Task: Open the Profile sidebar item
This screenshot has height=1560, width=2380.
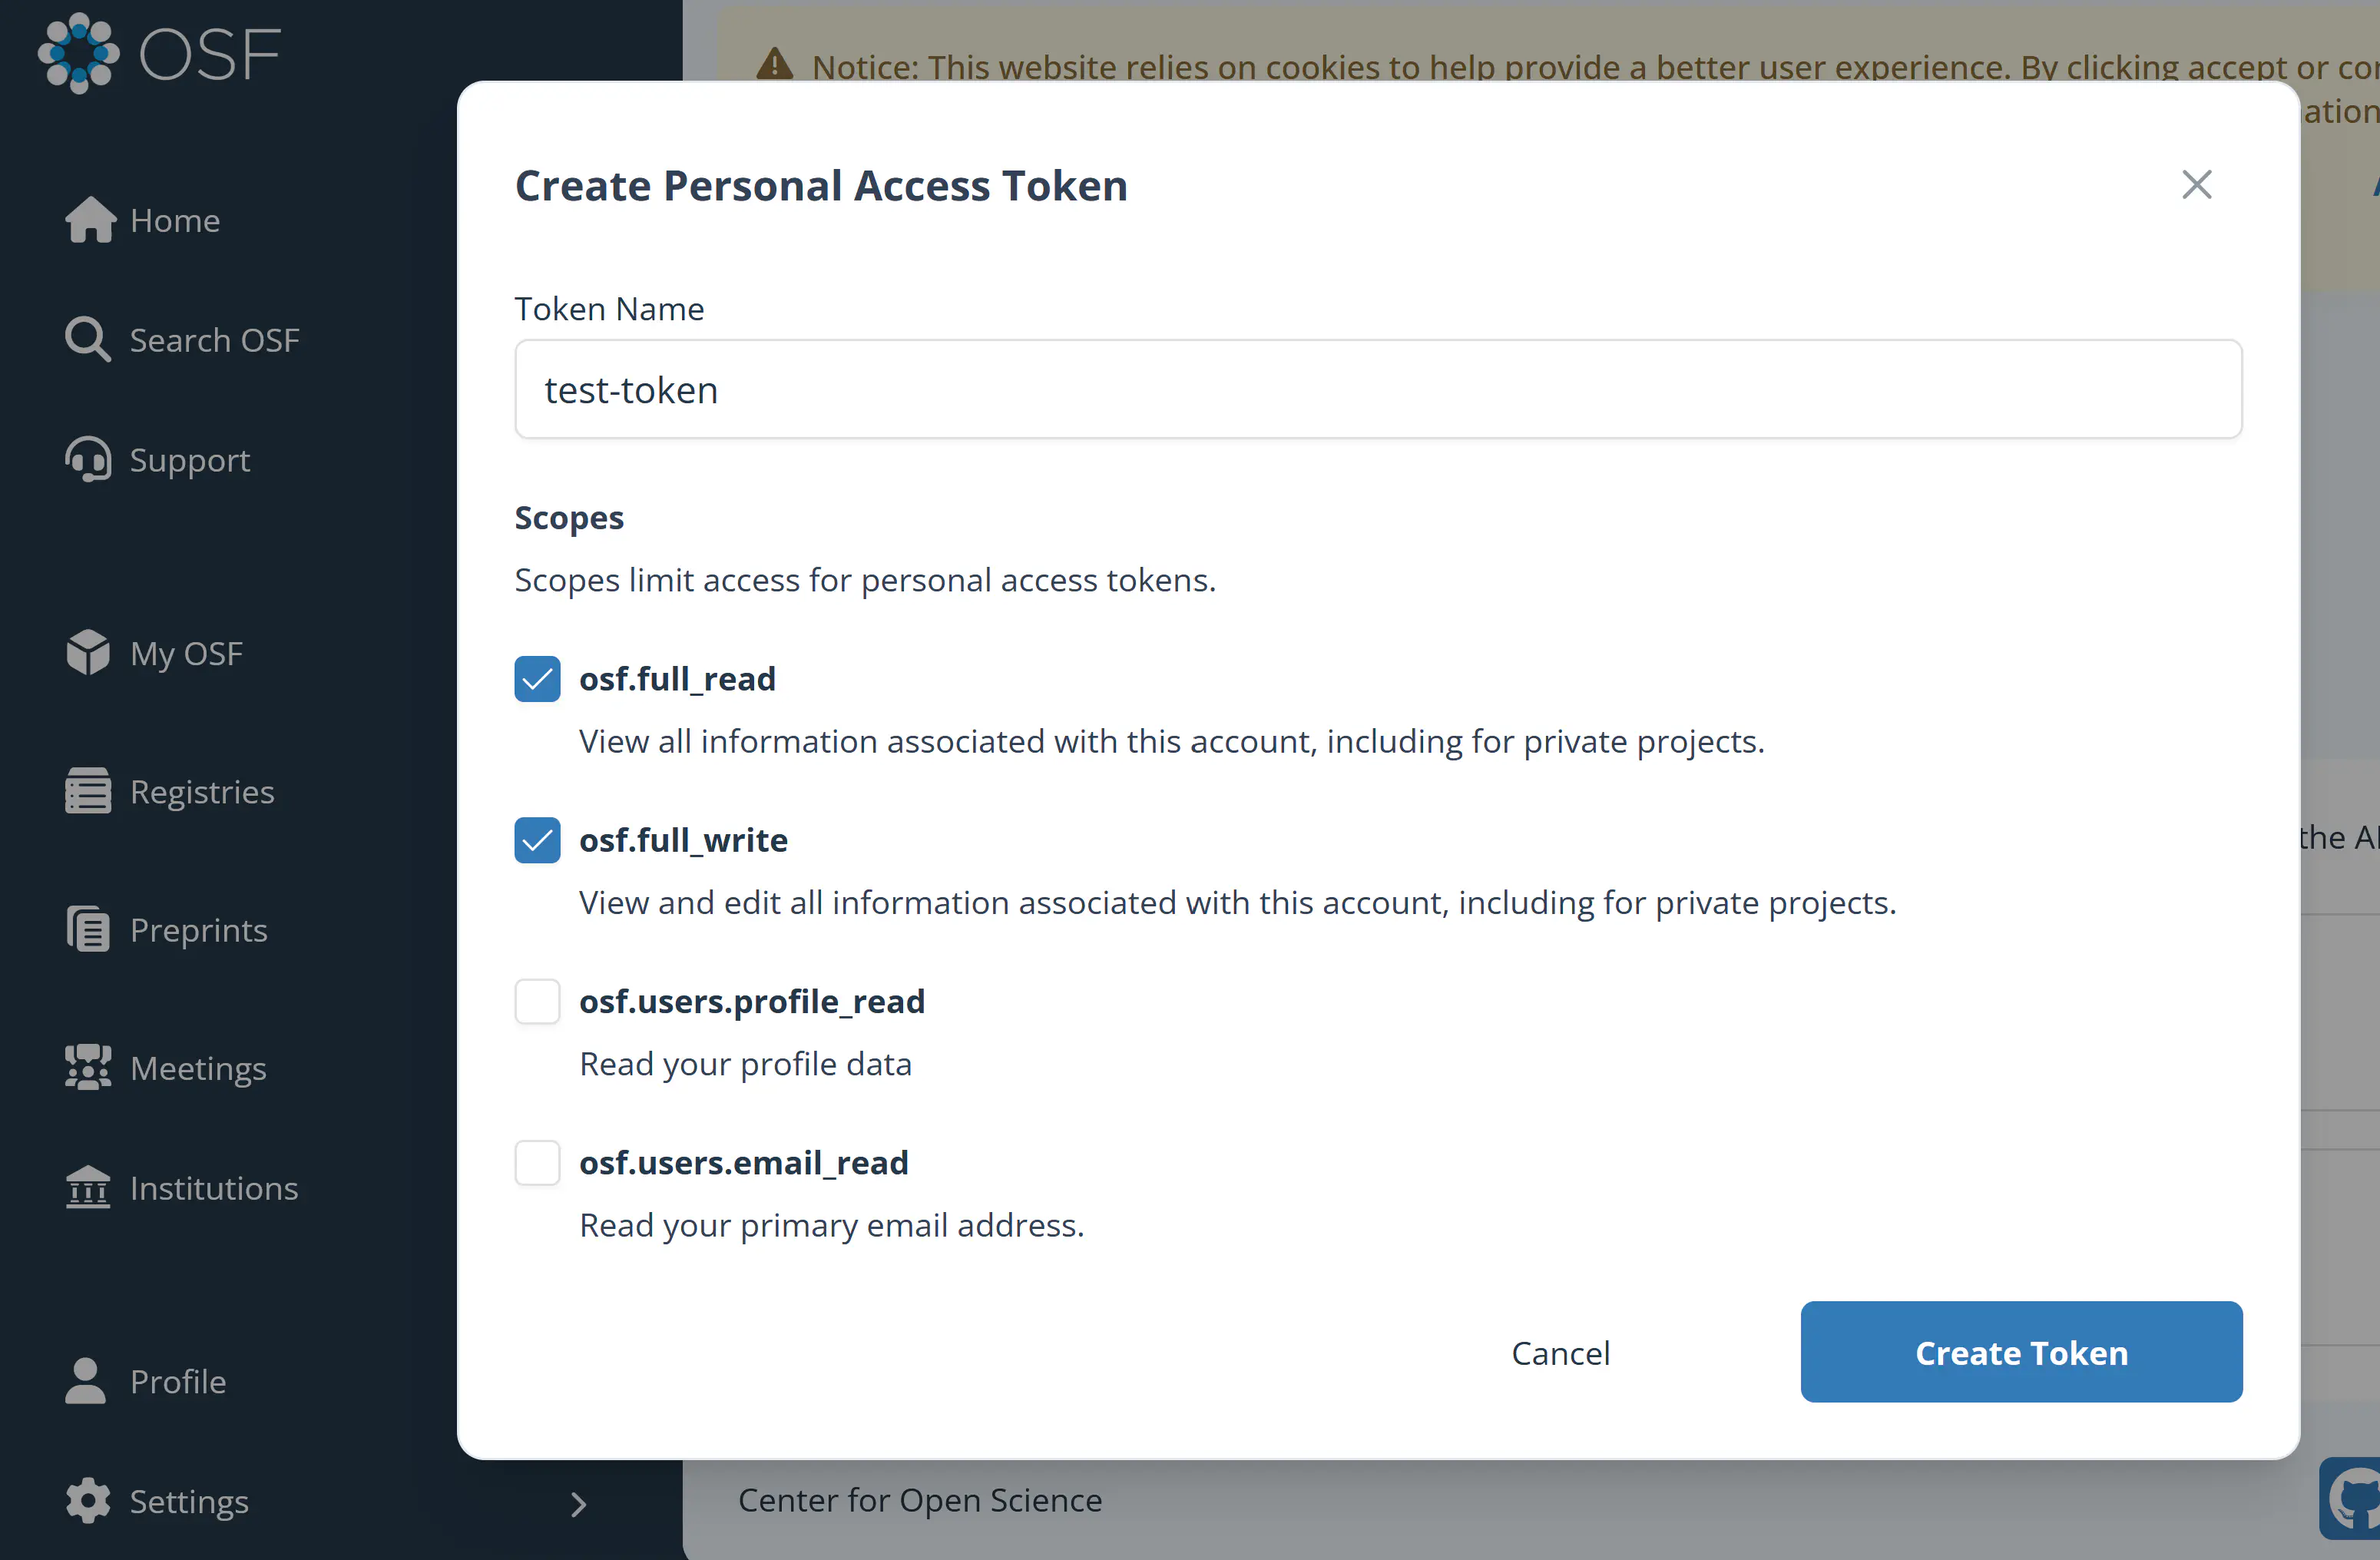Action: (178, 1381)
